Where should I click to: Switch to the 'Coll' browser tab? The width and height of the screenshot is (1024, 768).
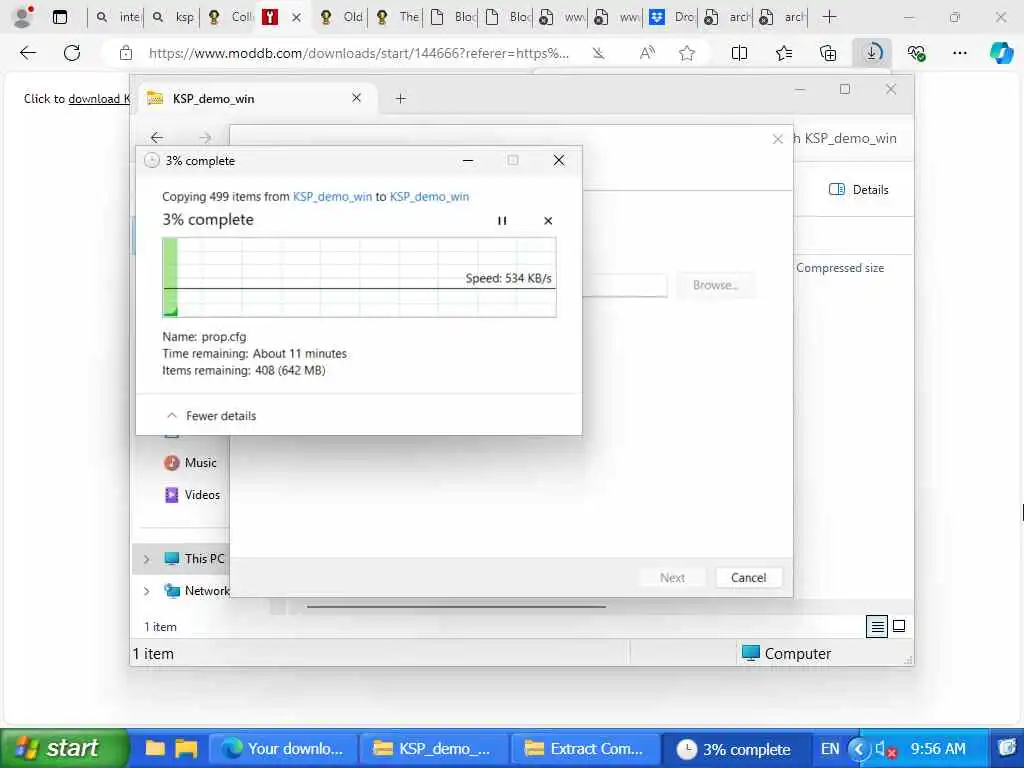[230, 17]
